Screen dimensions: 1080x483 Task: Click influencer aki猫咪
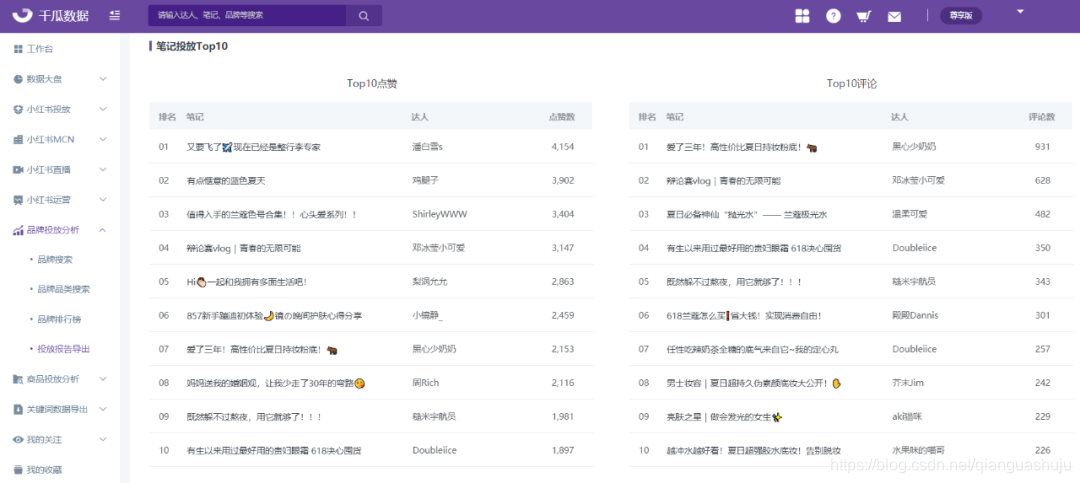point(908,417)
